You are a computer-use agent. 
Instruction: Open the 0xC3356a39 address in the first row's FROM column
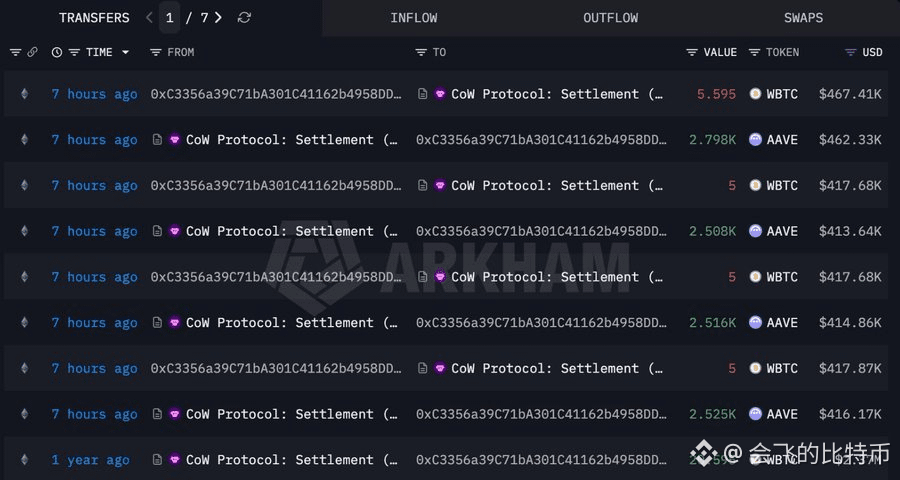276,94
